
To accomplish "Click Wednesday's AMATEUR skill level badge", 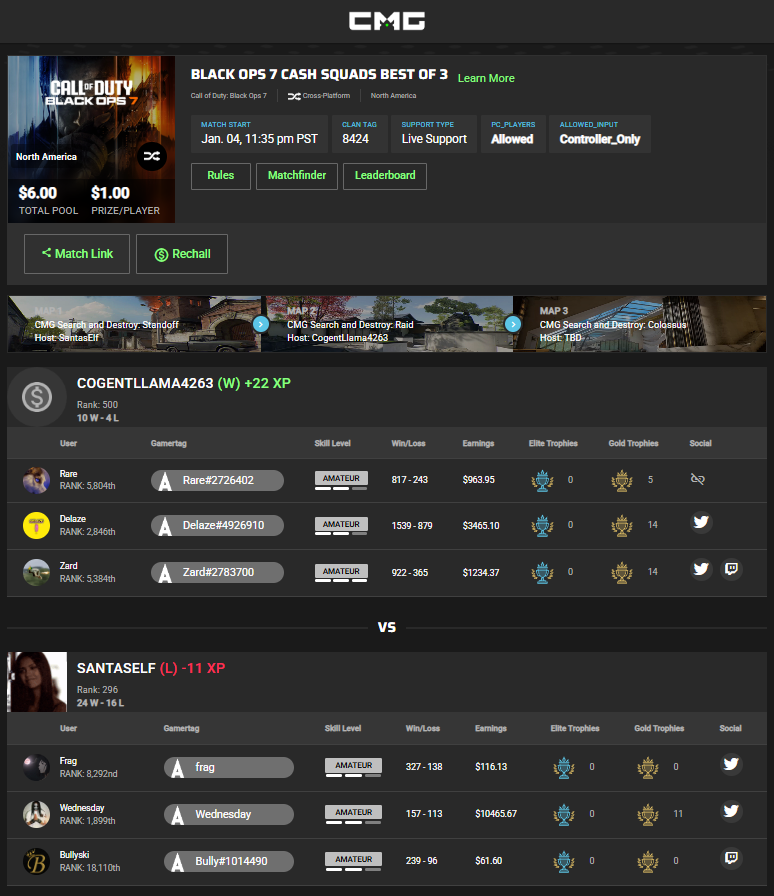I will coord(353,814).
